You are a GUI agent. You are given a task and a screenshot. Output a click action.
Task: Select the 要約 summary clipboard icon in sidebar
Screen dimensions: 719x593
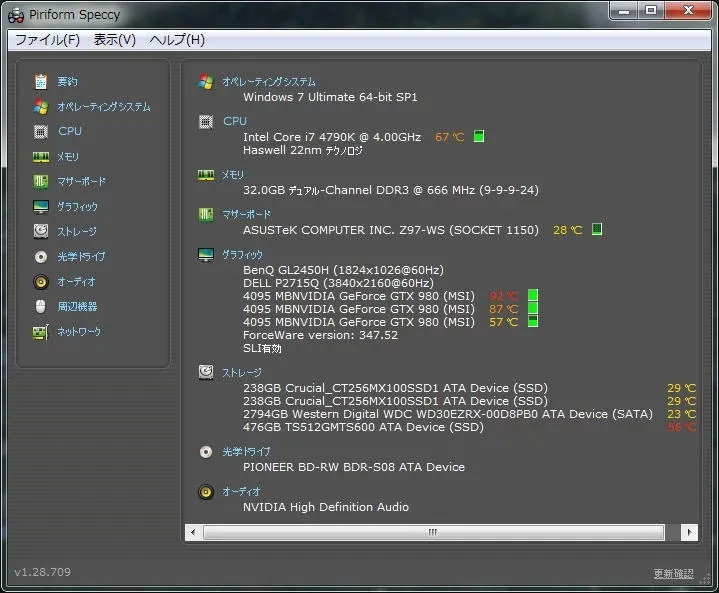41,82
